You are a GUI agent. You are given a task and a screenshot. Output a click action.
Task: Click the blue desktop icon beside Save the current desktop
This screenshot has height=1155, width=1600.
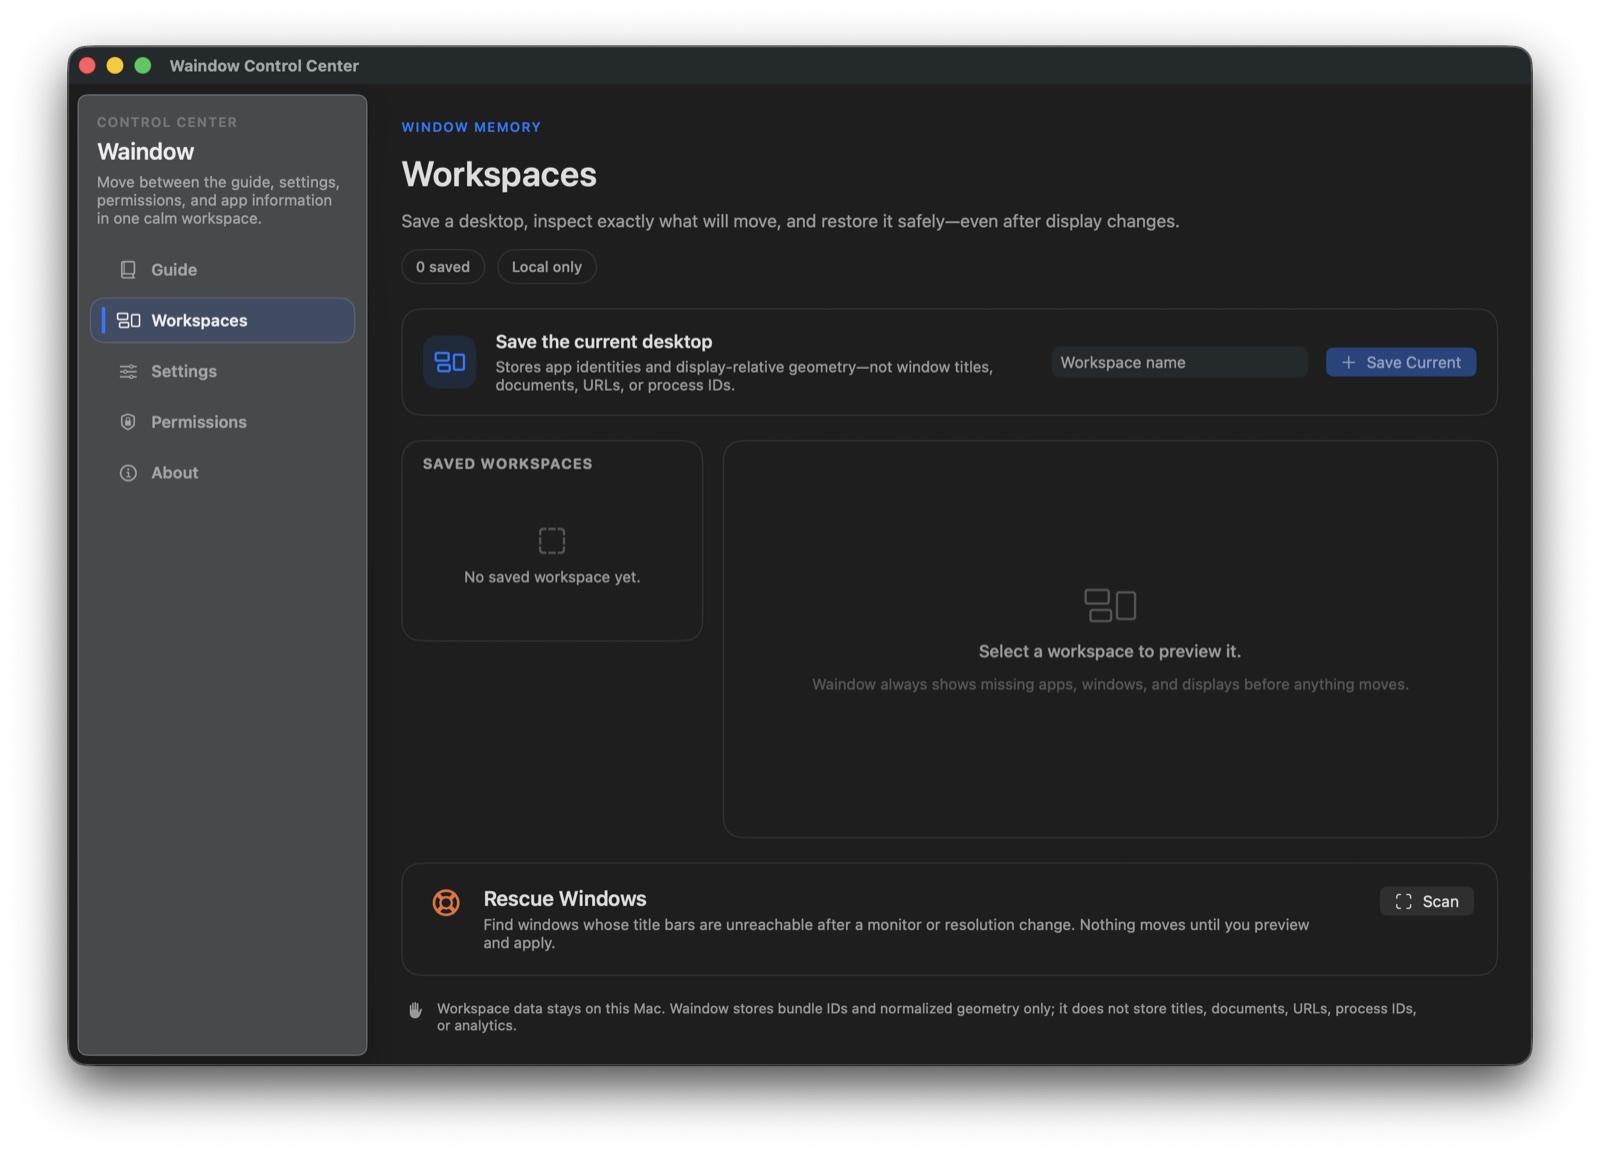click(x=450, y=362)
